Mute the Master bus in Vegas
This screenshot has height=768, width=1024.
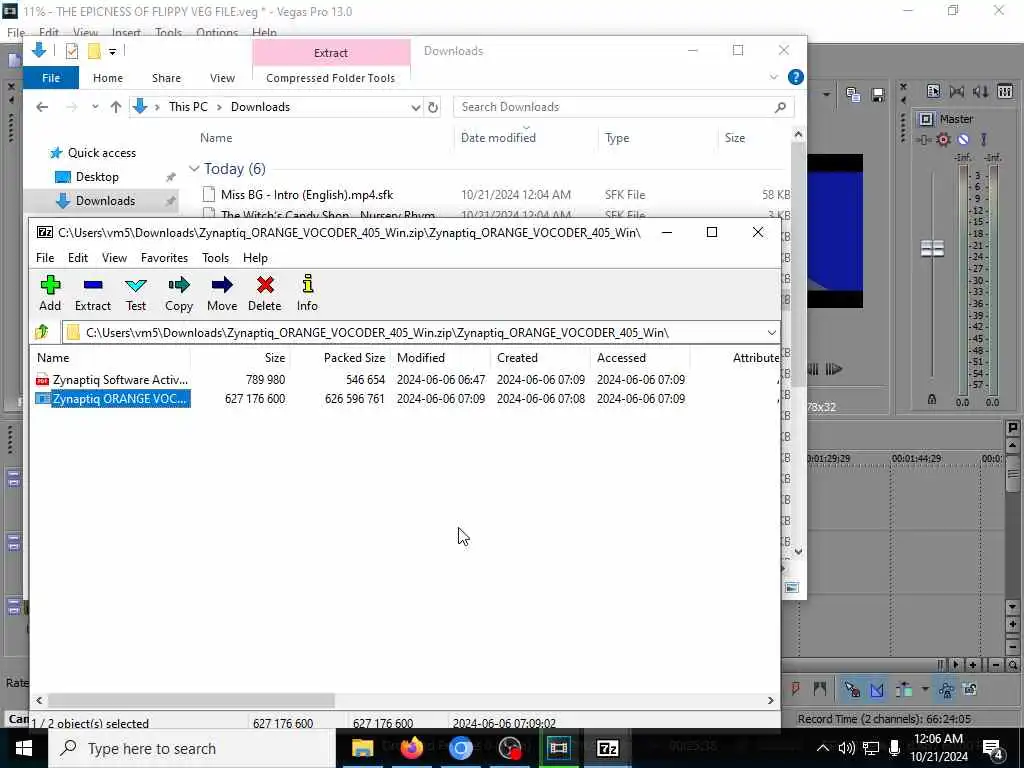pyautogui.click(x=963, y=139)
